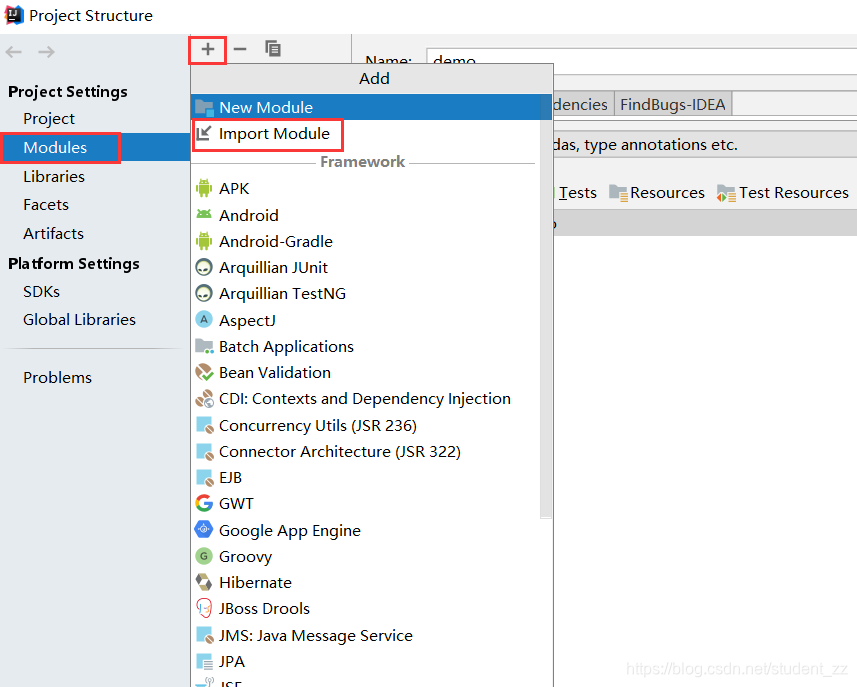Select the APK framework entry
Viewport: 857px width, 687px height.
pos(365,188)
